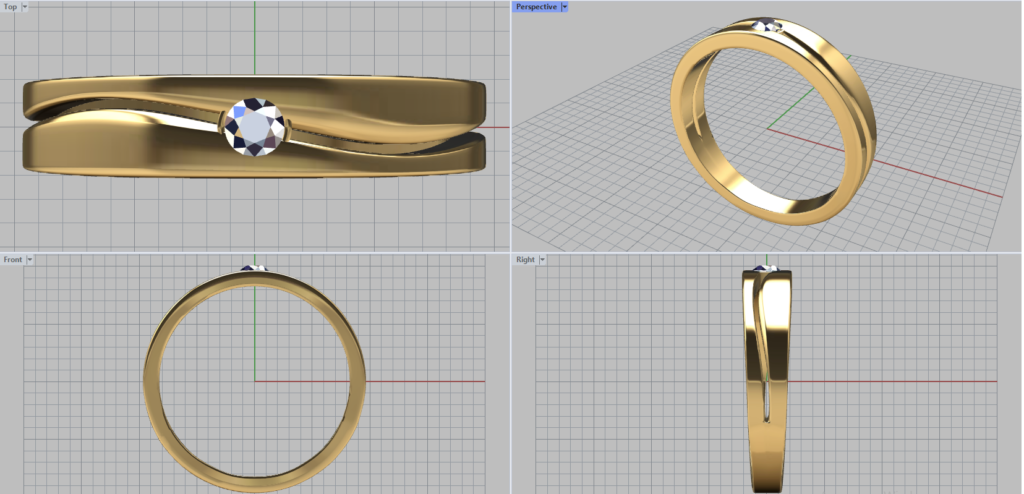Pick the gemstone in the Perspective view

pos(771,25)
